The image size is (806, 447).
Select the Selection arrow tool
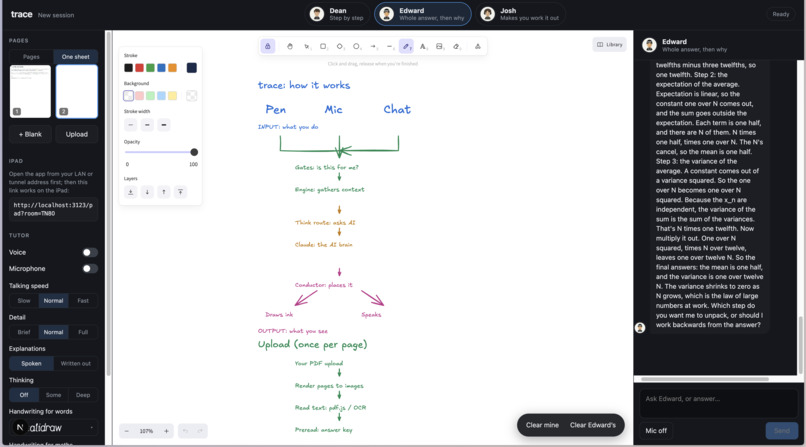[x=307, y=46]
